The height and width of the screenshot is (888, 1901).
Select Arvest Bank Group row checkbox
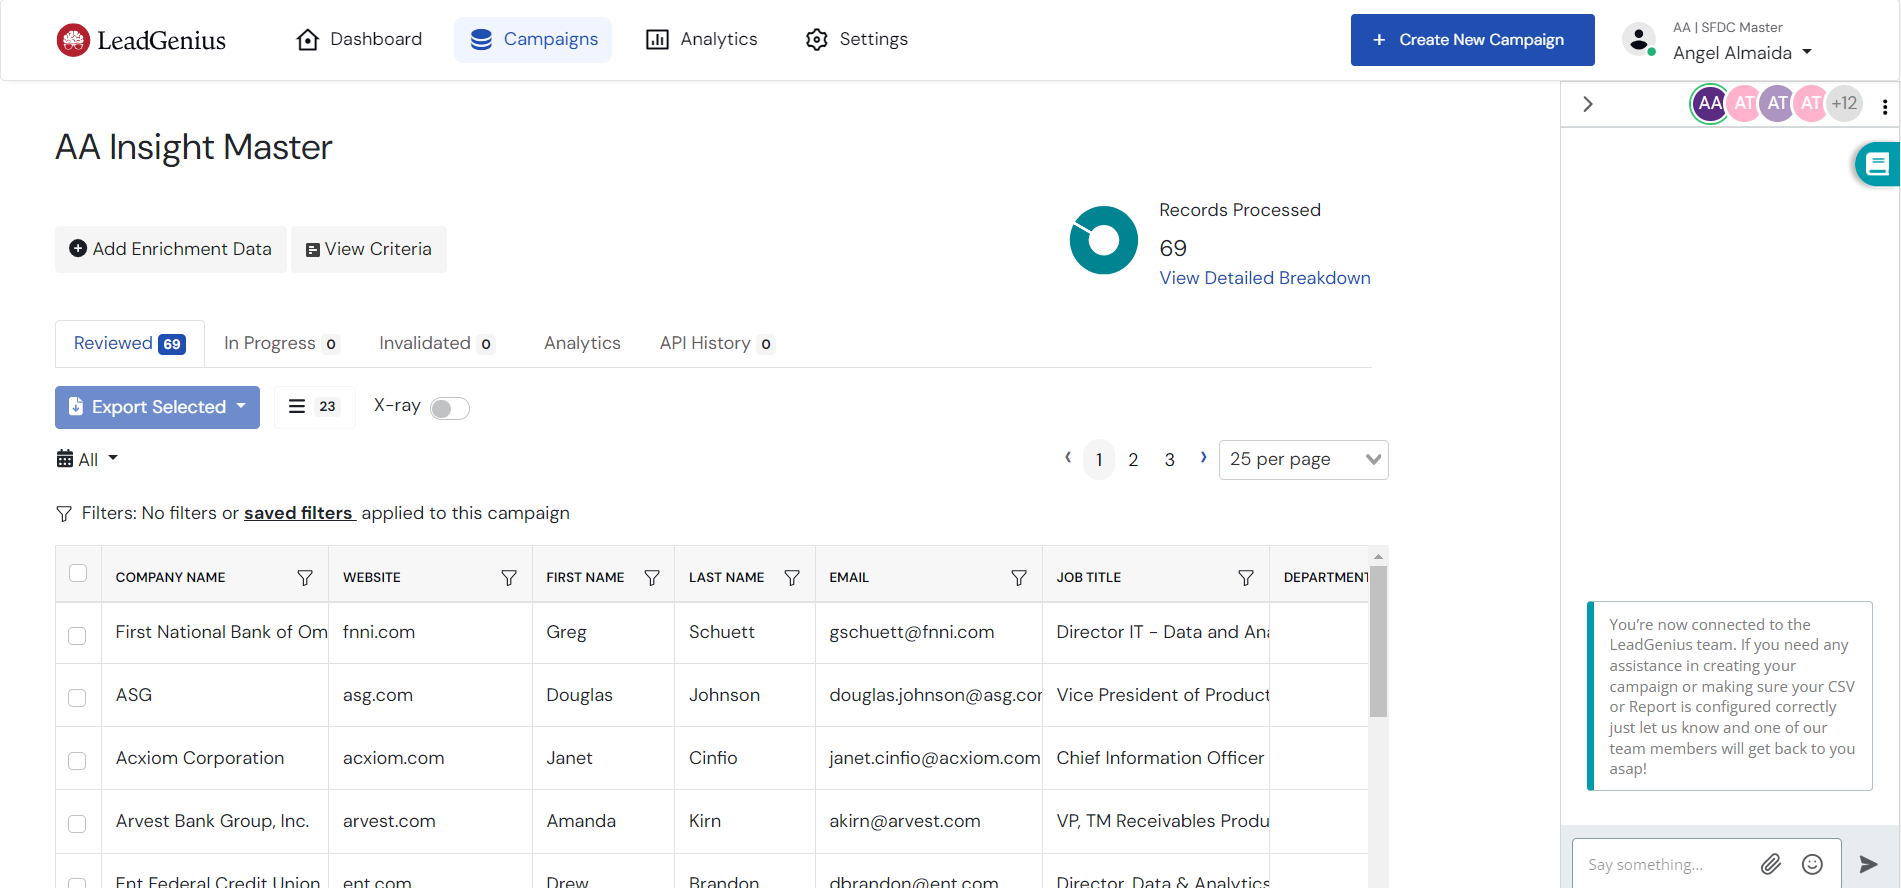tap(77, 824)
